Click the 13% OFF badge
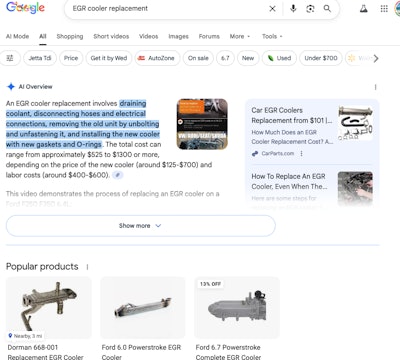The height and width of the screenshot is (360, 400). [210, 284]
